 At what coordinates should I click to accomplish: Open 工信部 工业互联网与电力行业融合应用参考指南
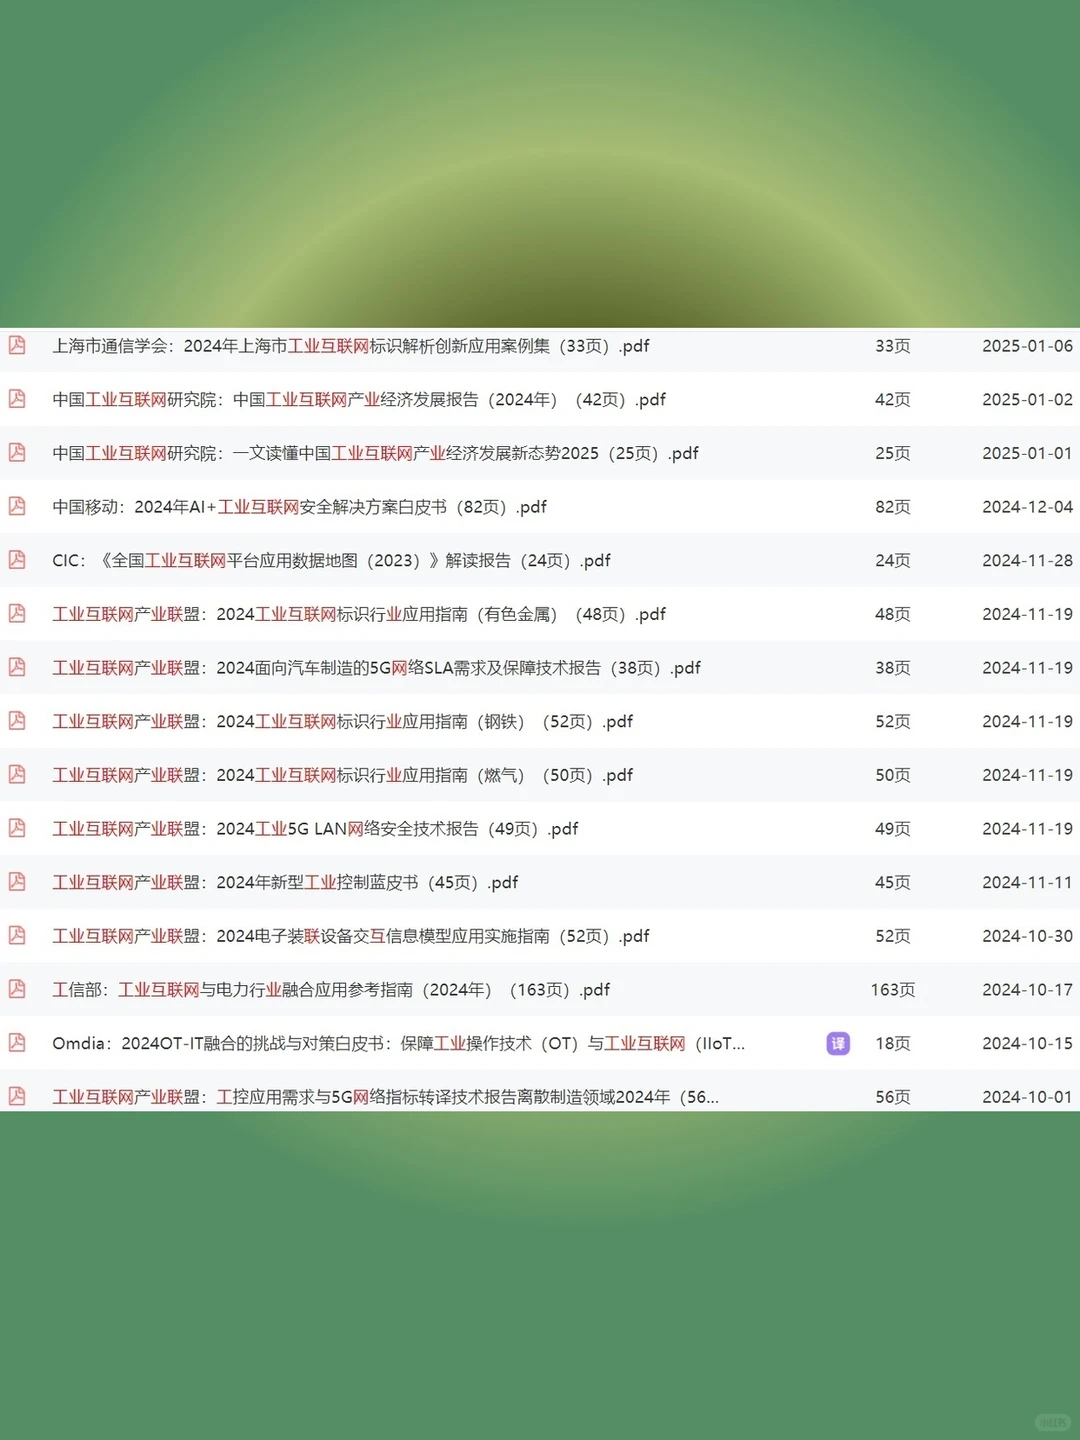click(331, 990)
